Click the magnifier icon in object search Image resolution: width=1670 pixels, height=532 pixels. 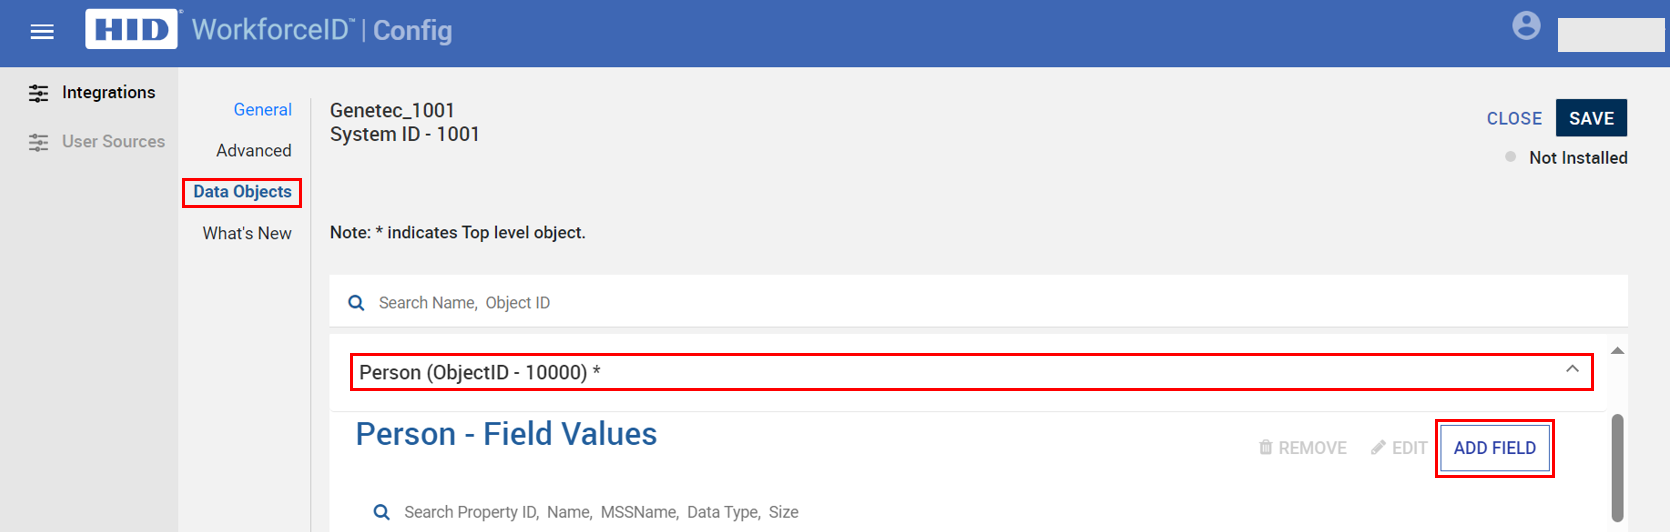tap(356, 303)
